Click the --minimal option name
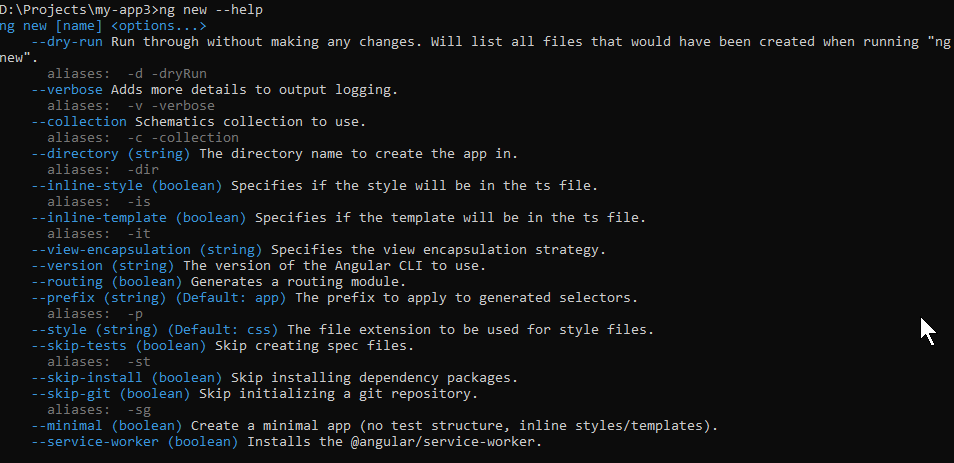Screen dimensions: 954x463 click(x=67, y=425)
